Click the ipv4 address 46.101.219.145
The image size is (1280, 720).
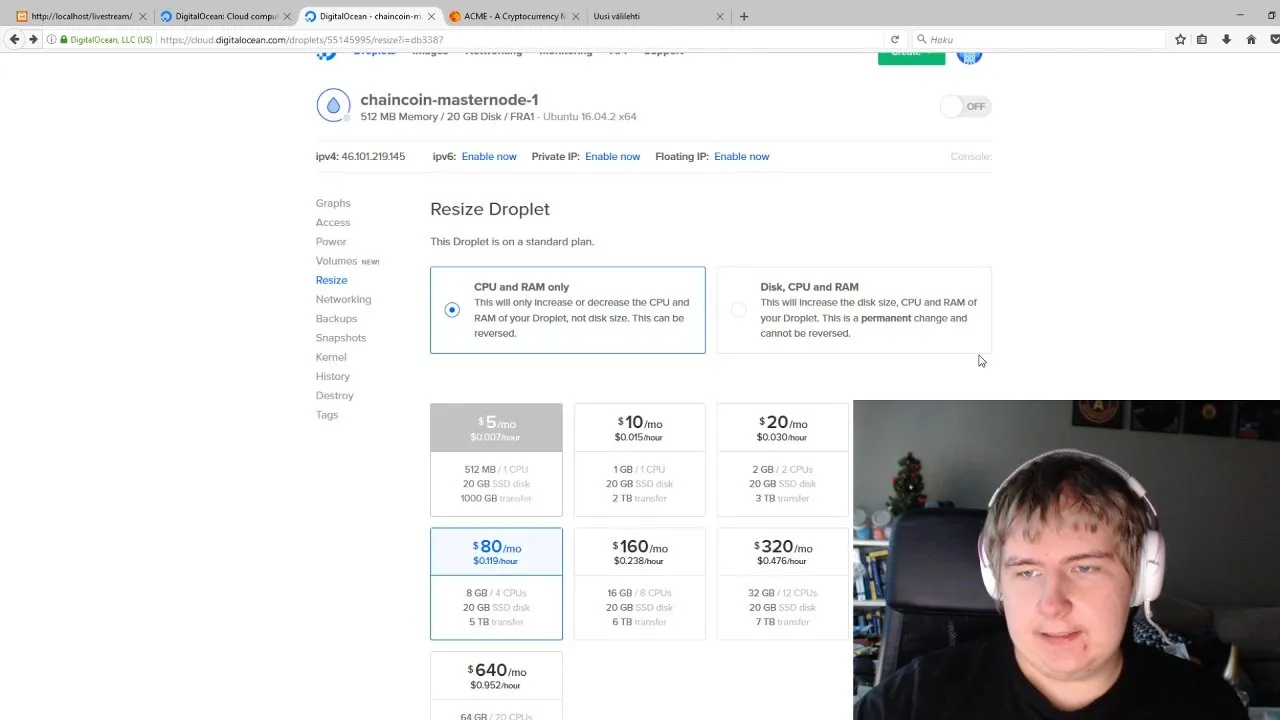tap(373, 156)
